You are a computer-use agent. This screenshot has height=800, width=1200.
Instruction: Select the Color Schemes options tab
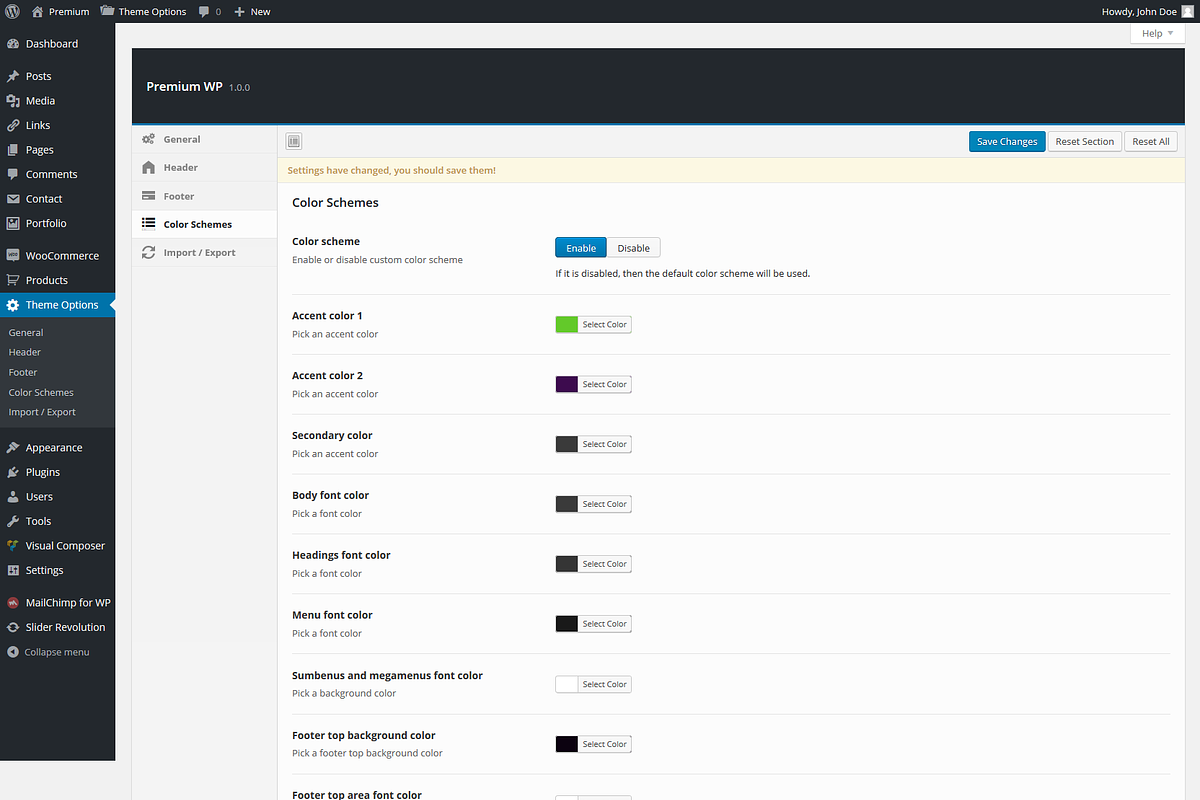tap(204, 224)
